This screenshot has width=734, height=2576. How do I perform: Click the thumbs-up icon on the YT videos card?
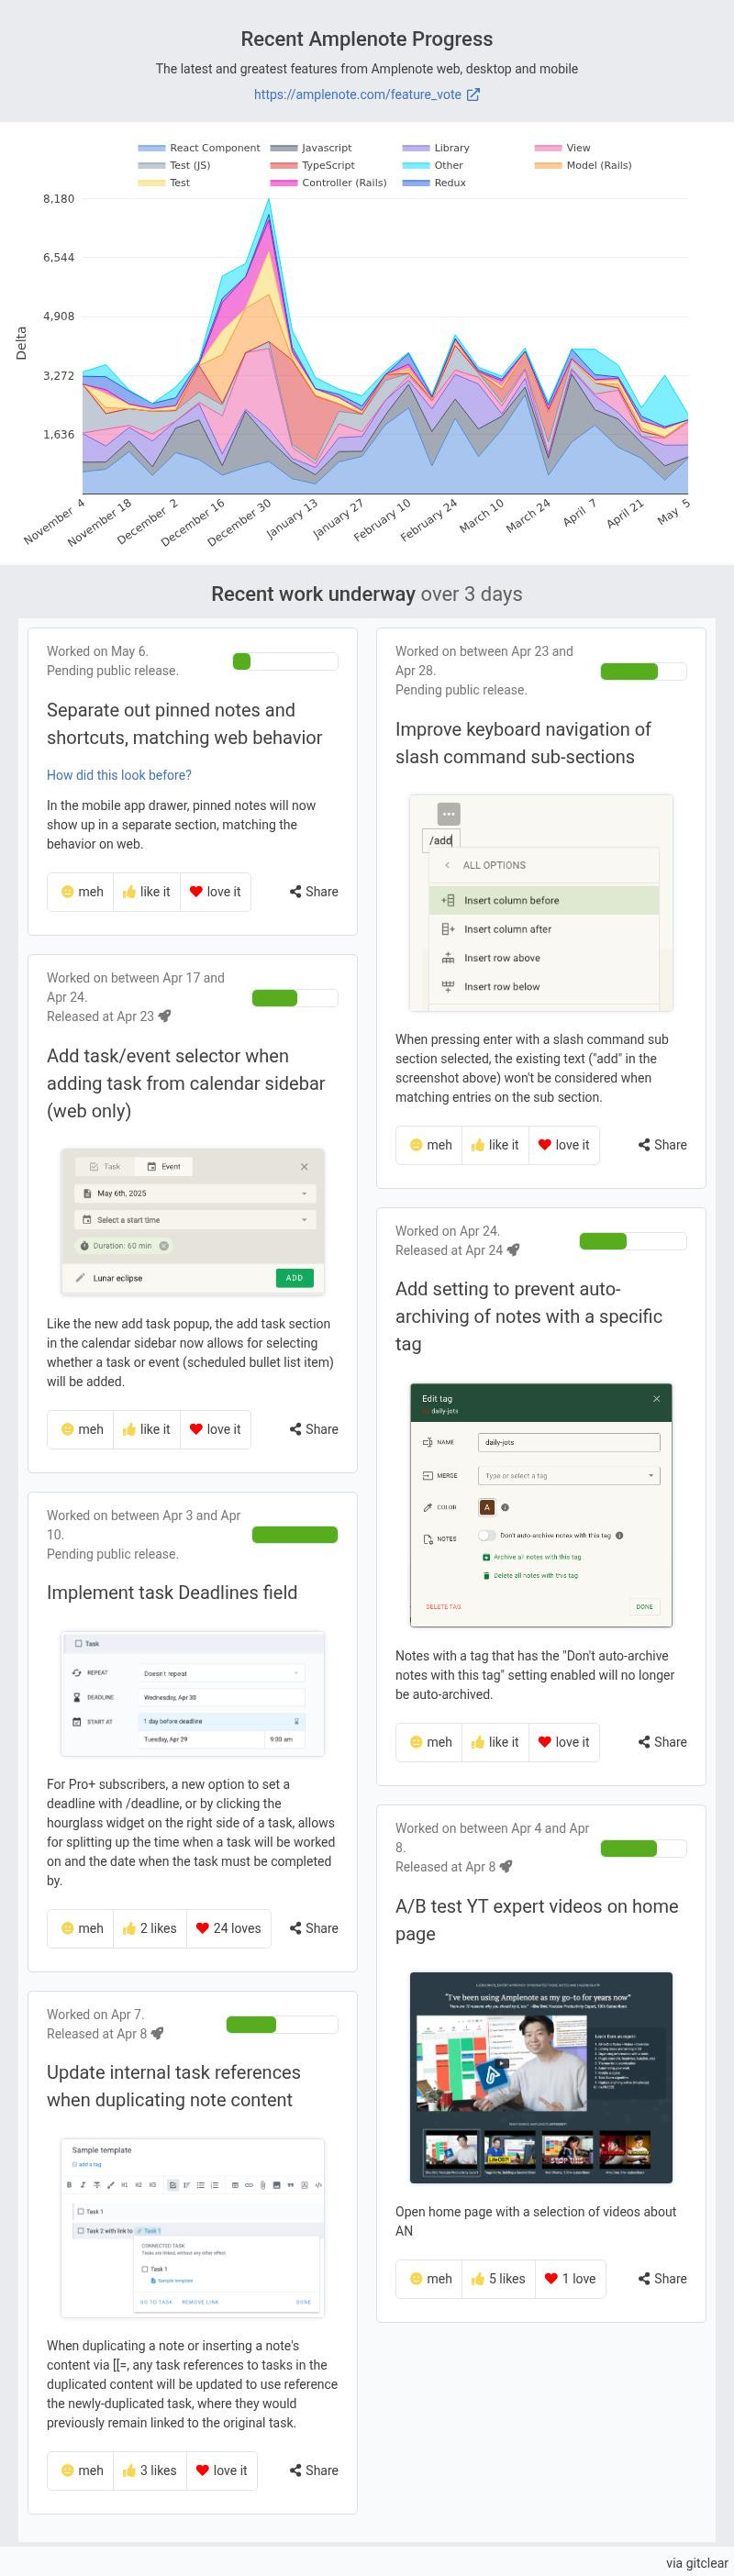point(478,2278)
